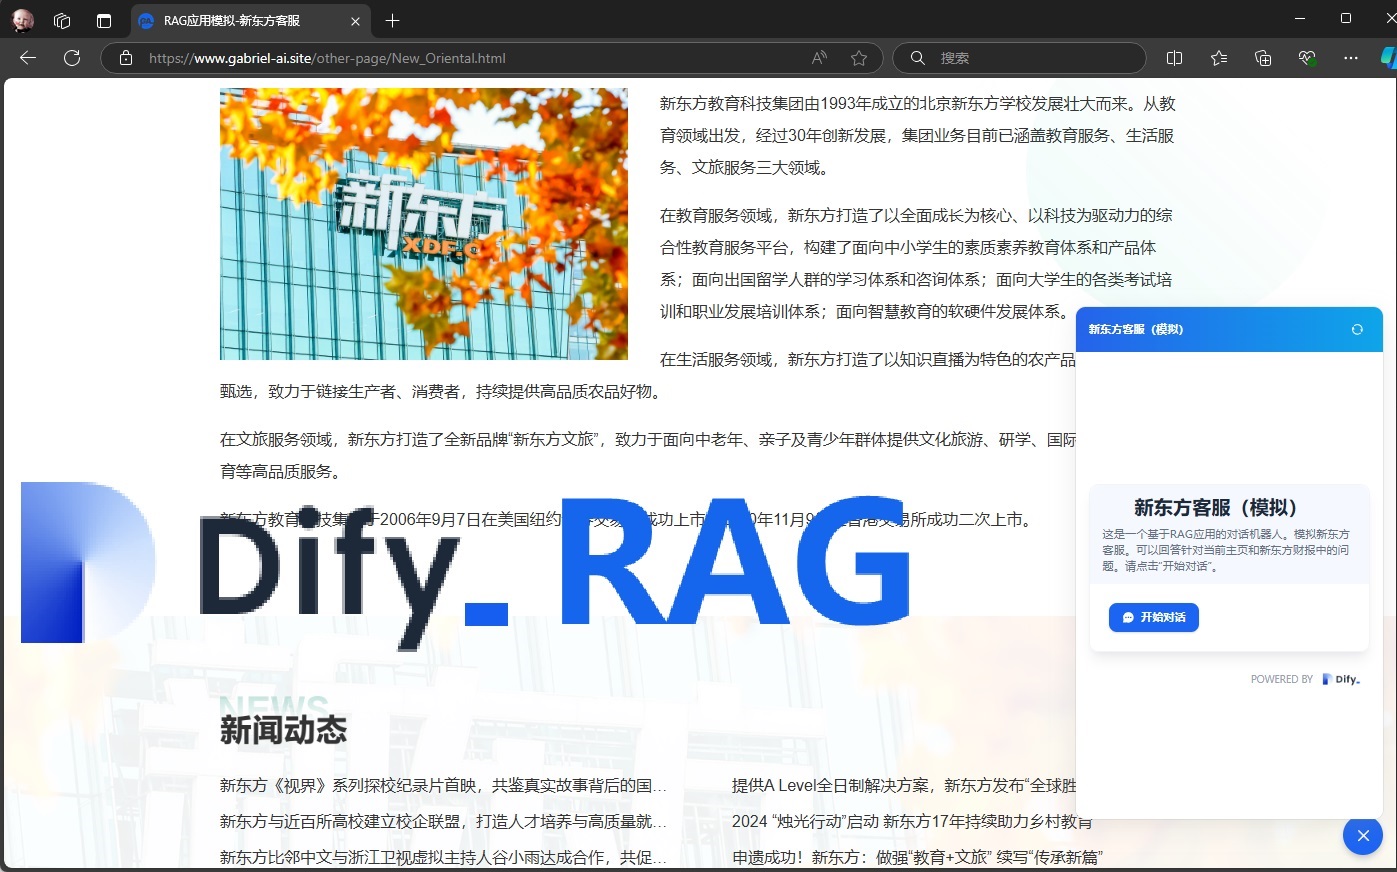This screenshot has height=872, width=1397.
Task: Open the Collections icon
Action: coord(1263,58)
